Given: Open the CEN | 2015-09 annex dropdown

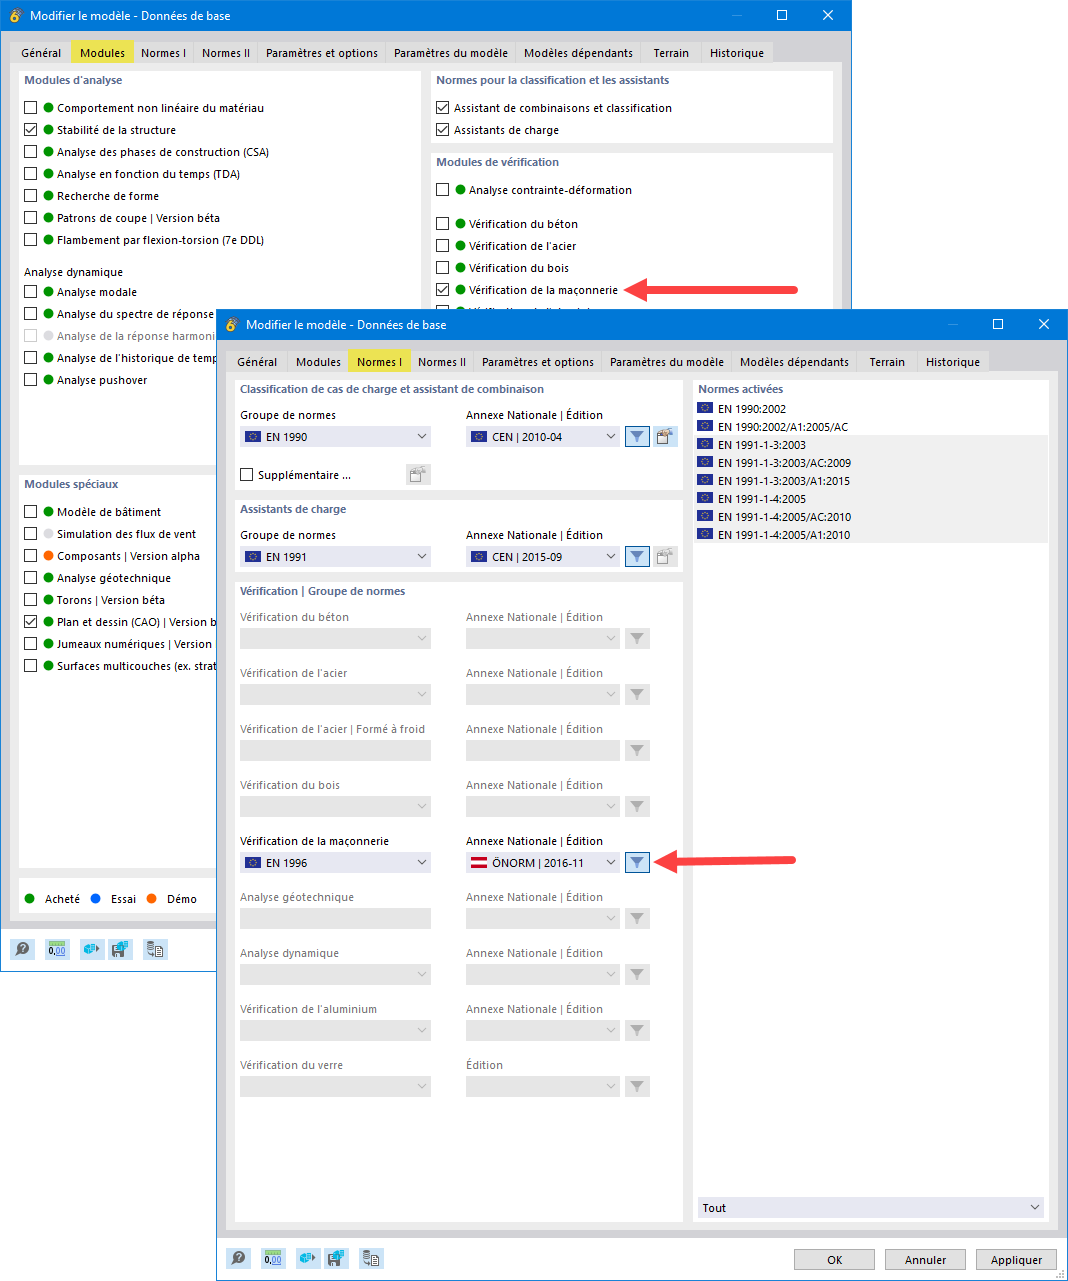Looking at the screenshot, I should point(543,557).
